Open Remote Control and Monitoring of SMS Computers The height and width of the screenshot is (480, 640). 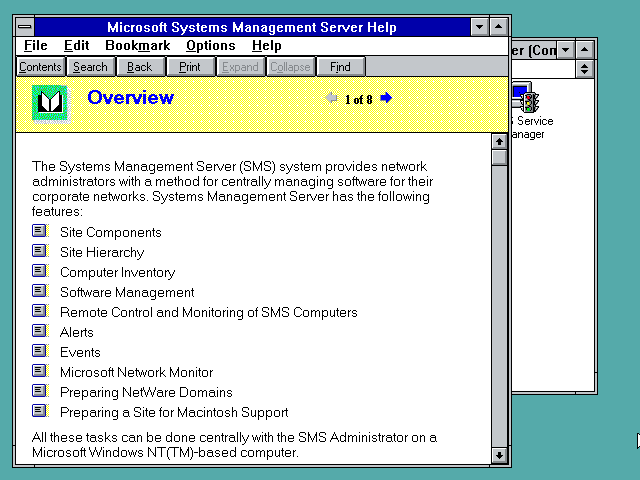pos(209,312)
